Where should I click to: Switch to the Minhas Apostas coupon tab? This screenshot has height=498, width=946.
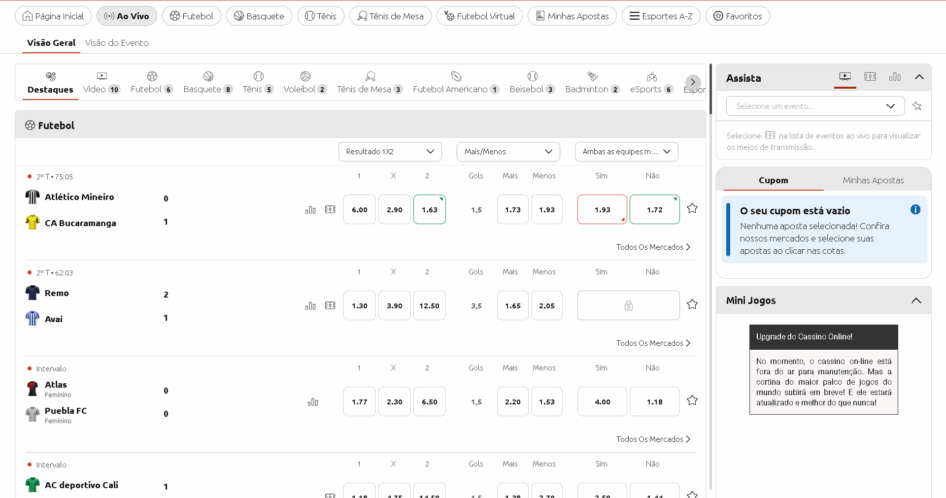pos(873,180)
